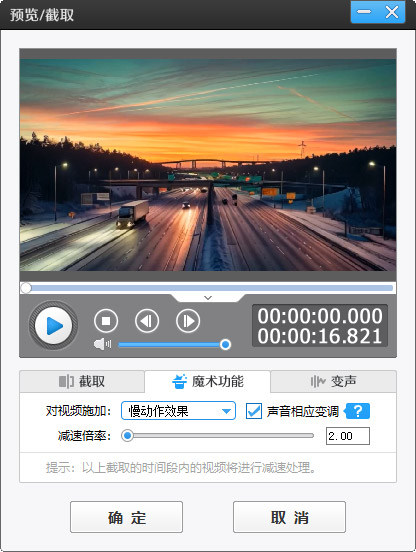This screenshot has width=416, height=552.
Task: Click the clip icon on 截取 tab
Action: pos(66,381)
